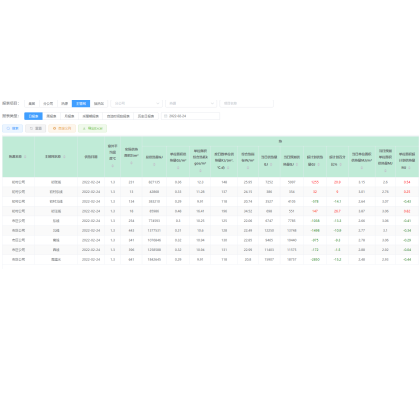420x399 pixels.
Task: Click the green export Excel button
Action: (x=92, y=128)
